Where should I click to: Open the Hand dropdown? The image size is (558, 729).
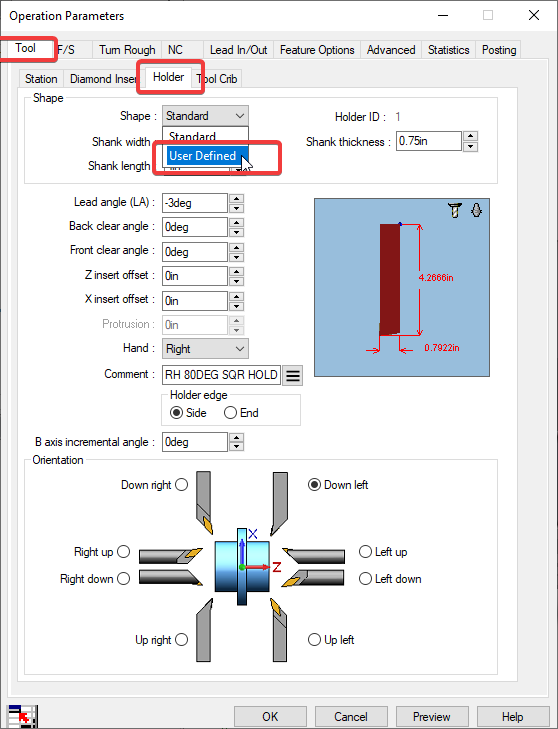pos(205,349)
